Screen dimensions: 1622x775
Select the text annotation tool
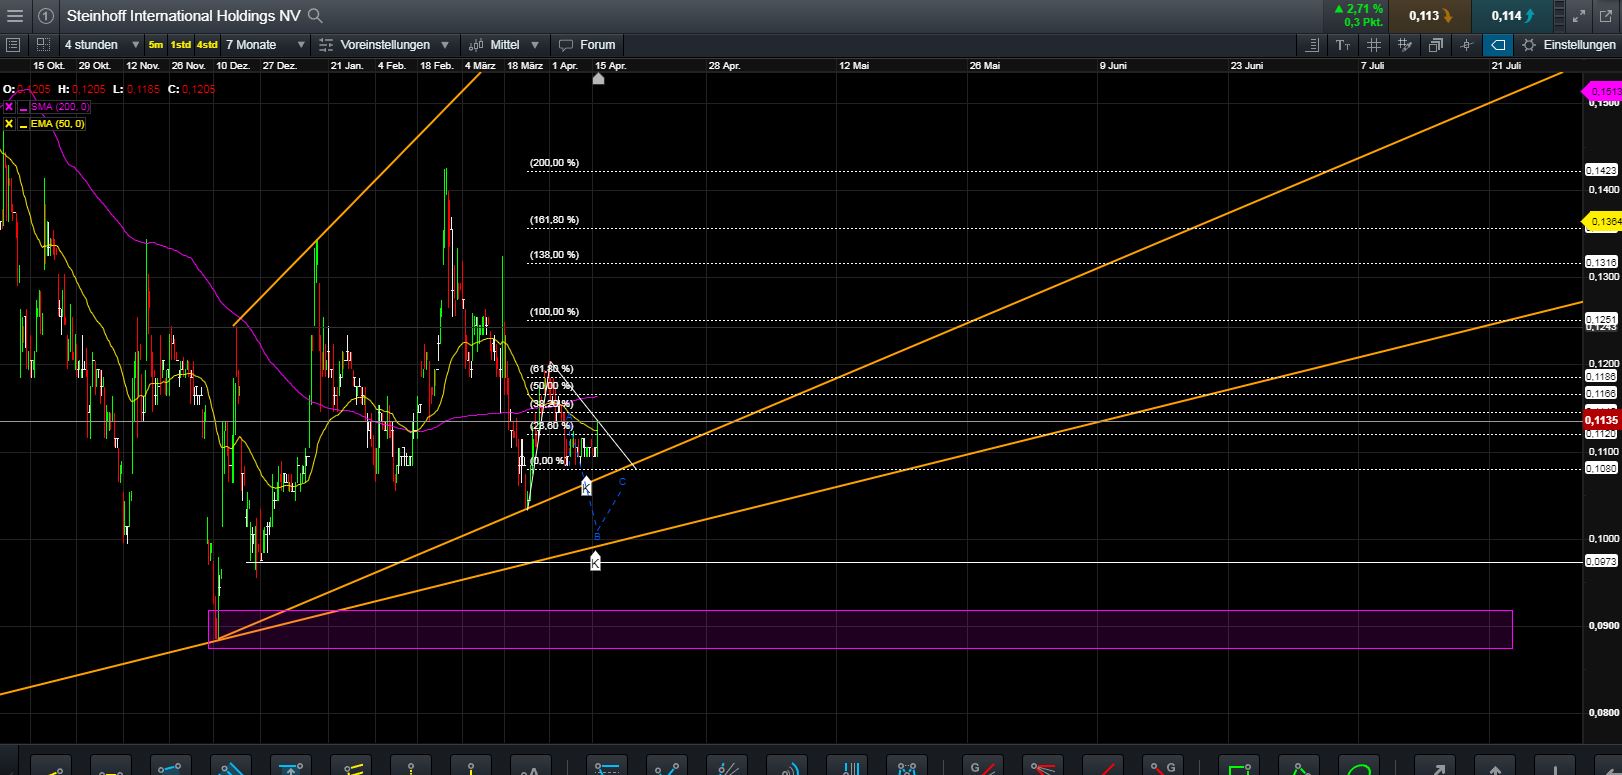(x=1343, y=45)
